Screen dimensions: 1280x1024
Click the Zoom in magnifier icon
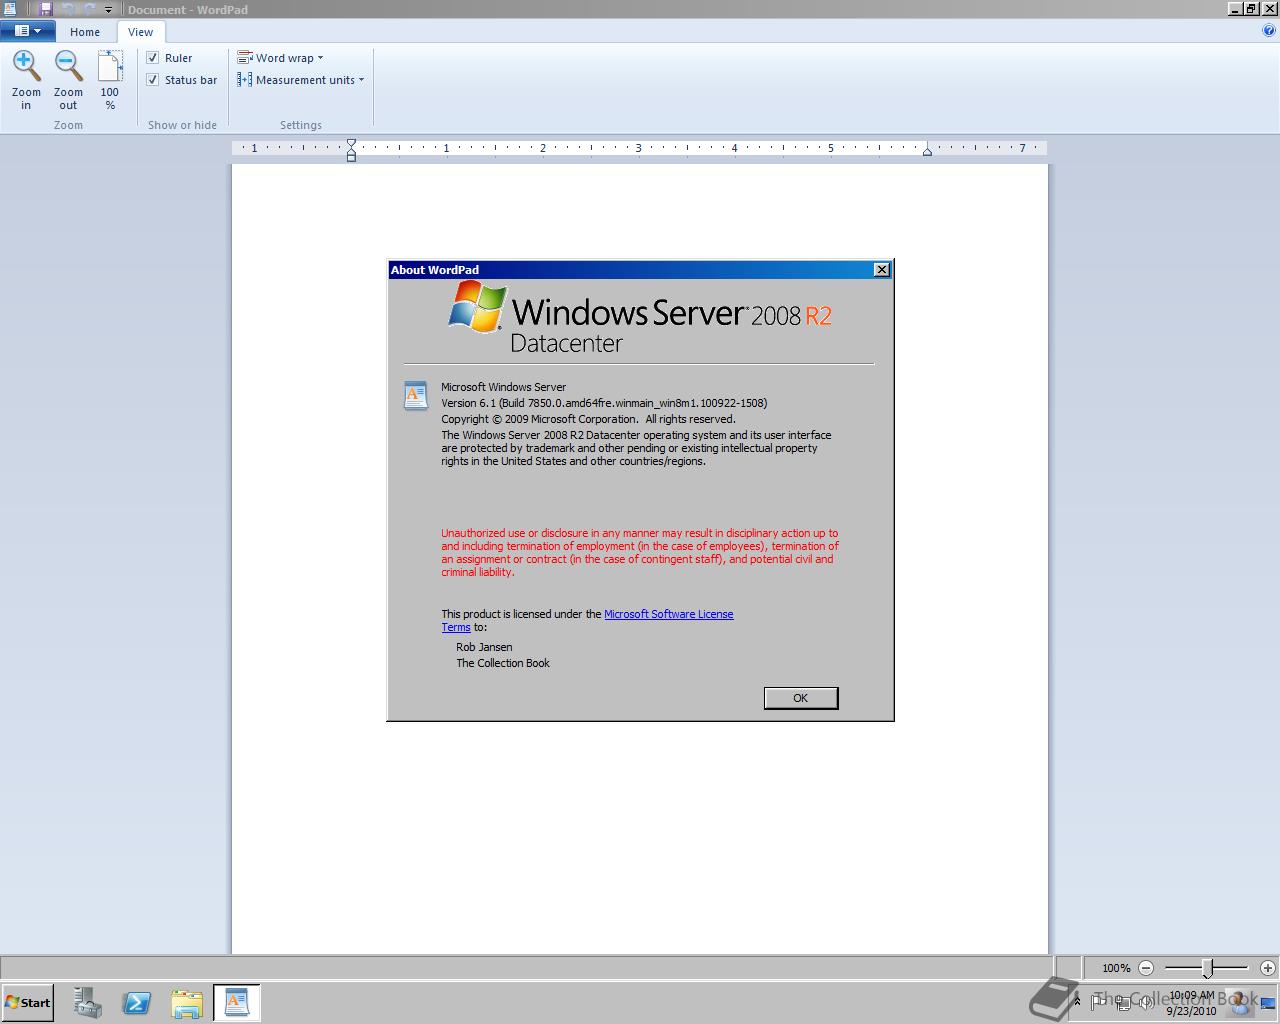(x=26, y=66)
